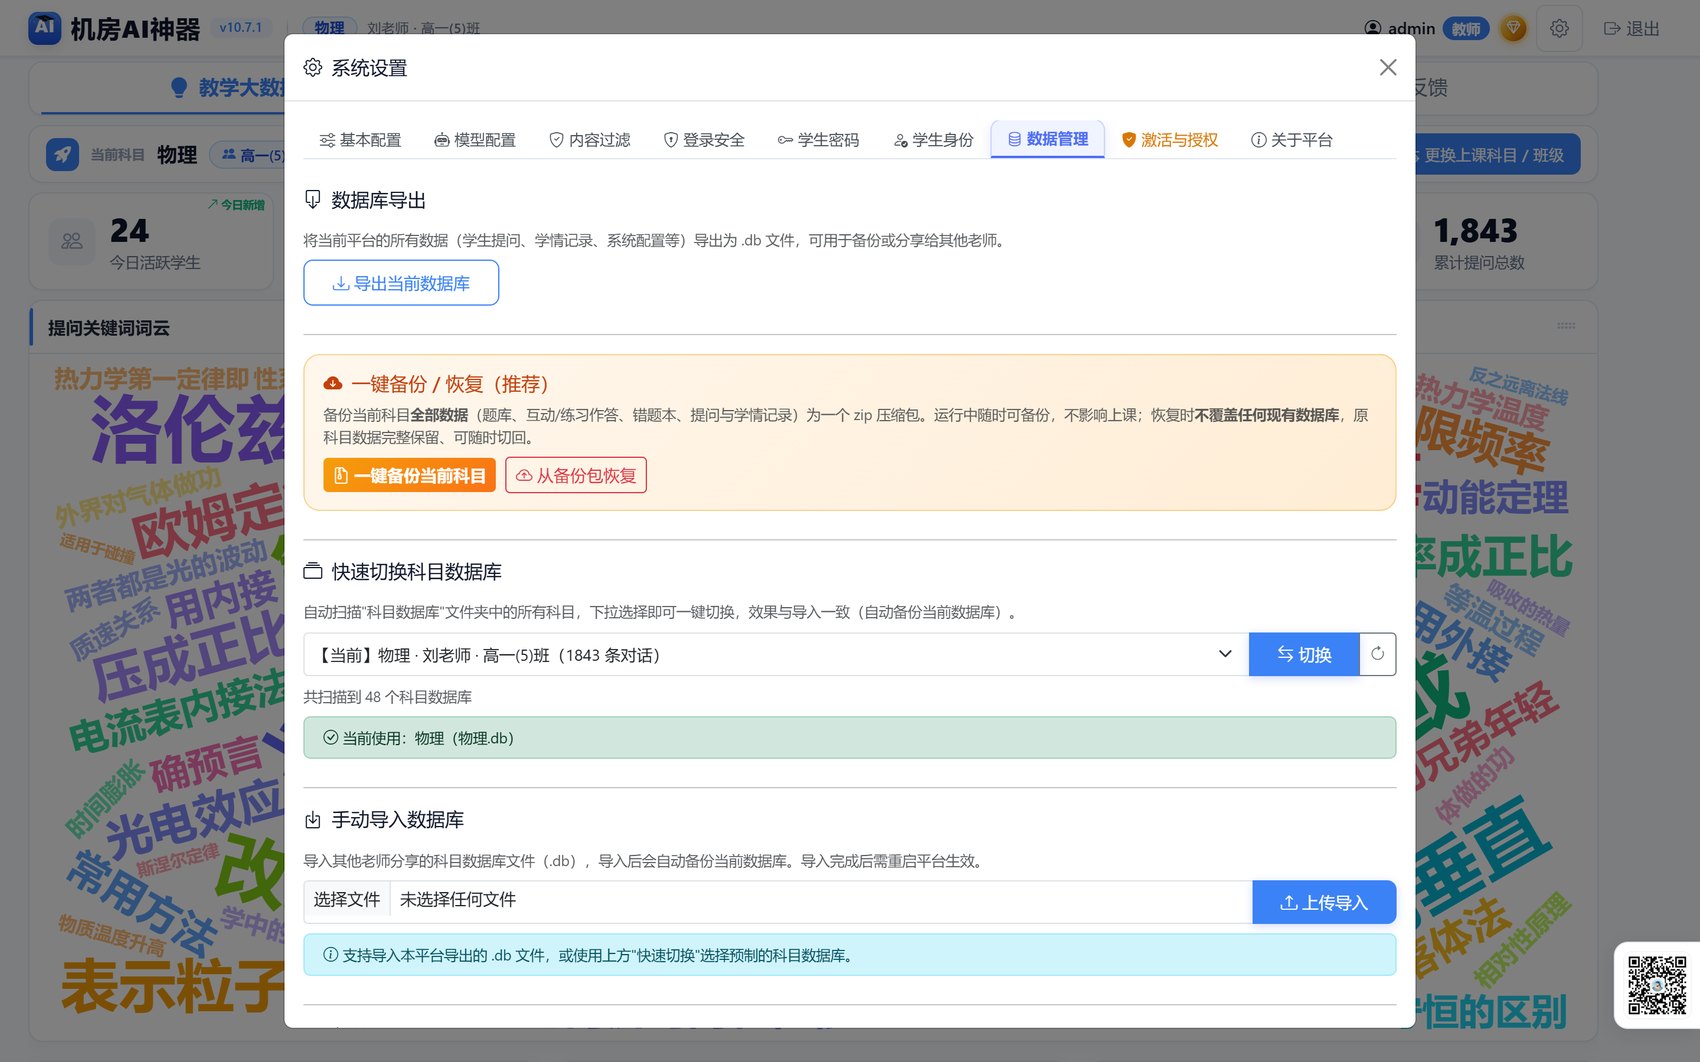The height and width of the screenshot is (1062, 1700).
Task: Switch to the 模型配置 tab
Action: click(x=475, y=140)
